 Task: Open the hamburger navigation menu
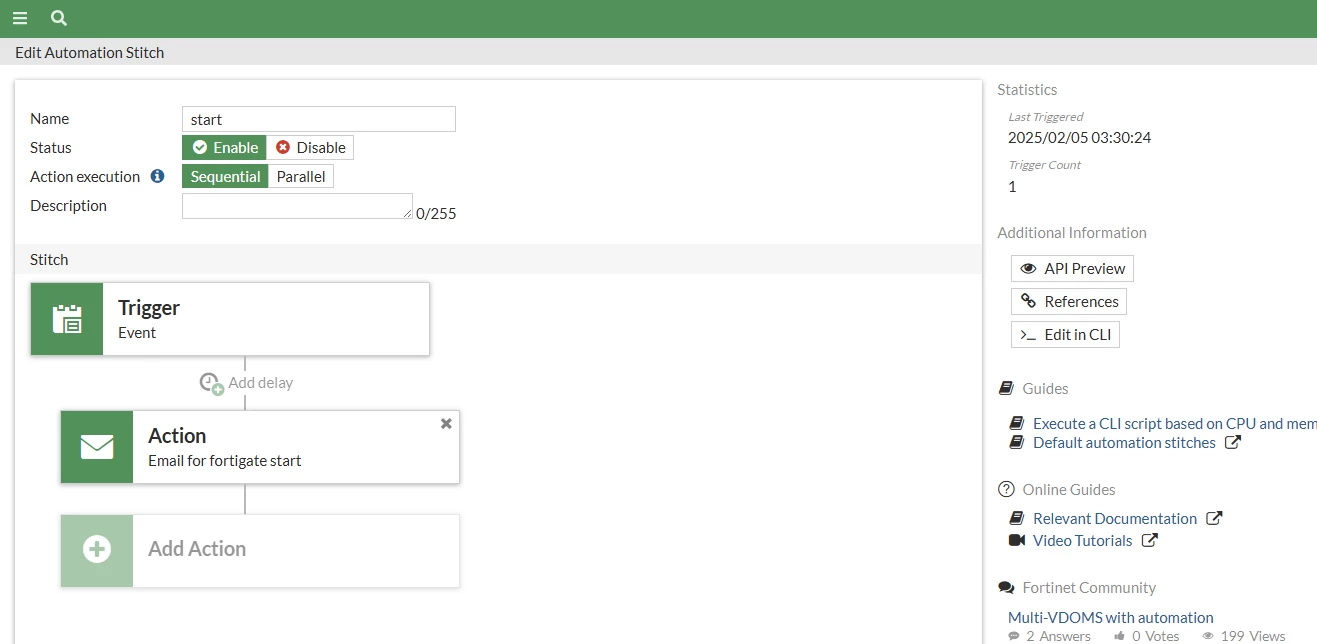coord(20,18)
